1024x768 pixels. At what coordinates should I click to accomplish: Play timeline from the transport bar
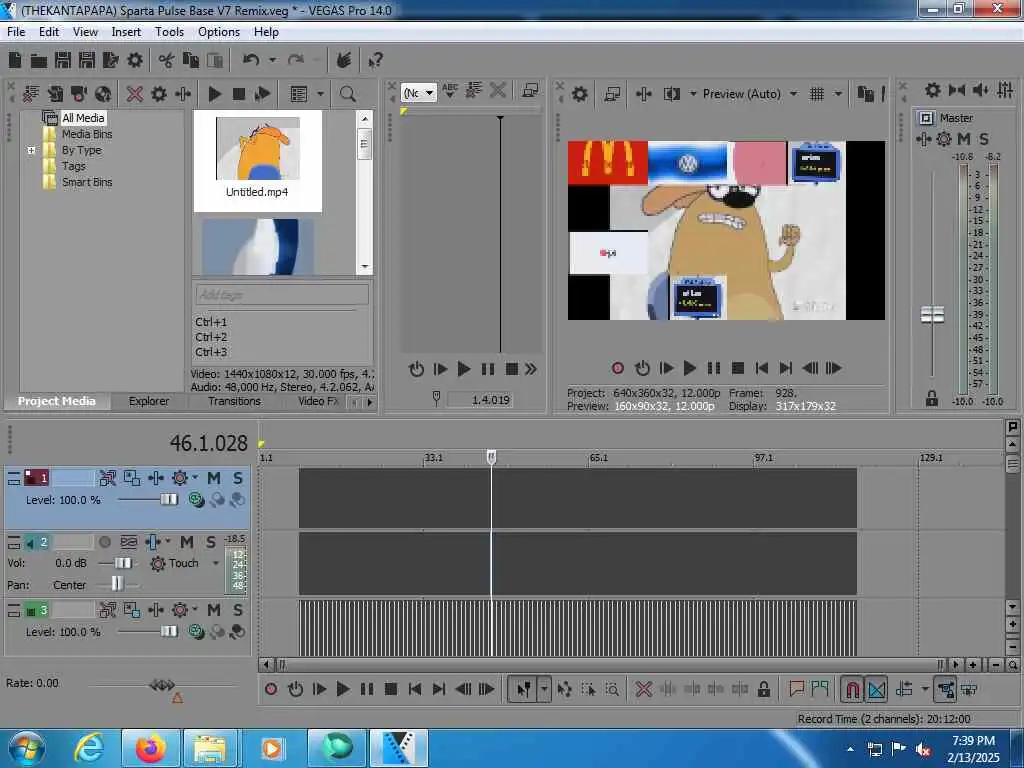[x=342, y=689]
